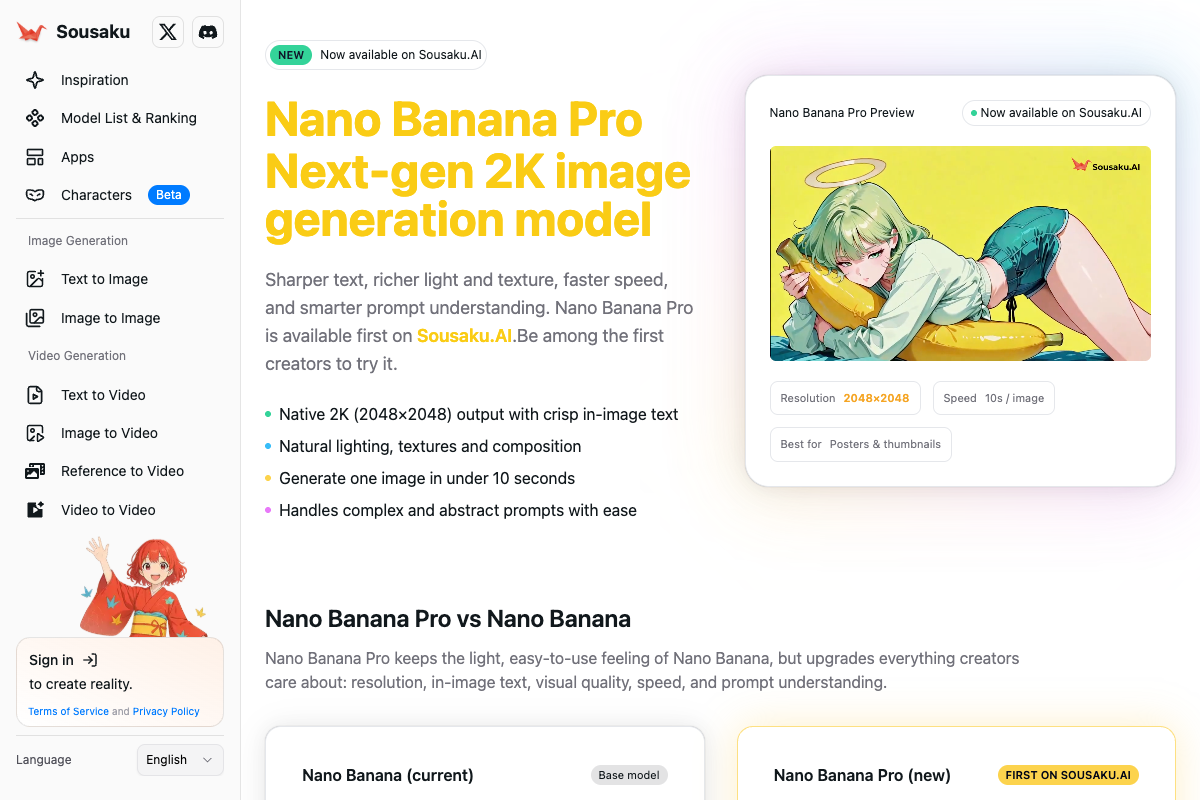Click the Image to Image icon

(x=35, y=318)
